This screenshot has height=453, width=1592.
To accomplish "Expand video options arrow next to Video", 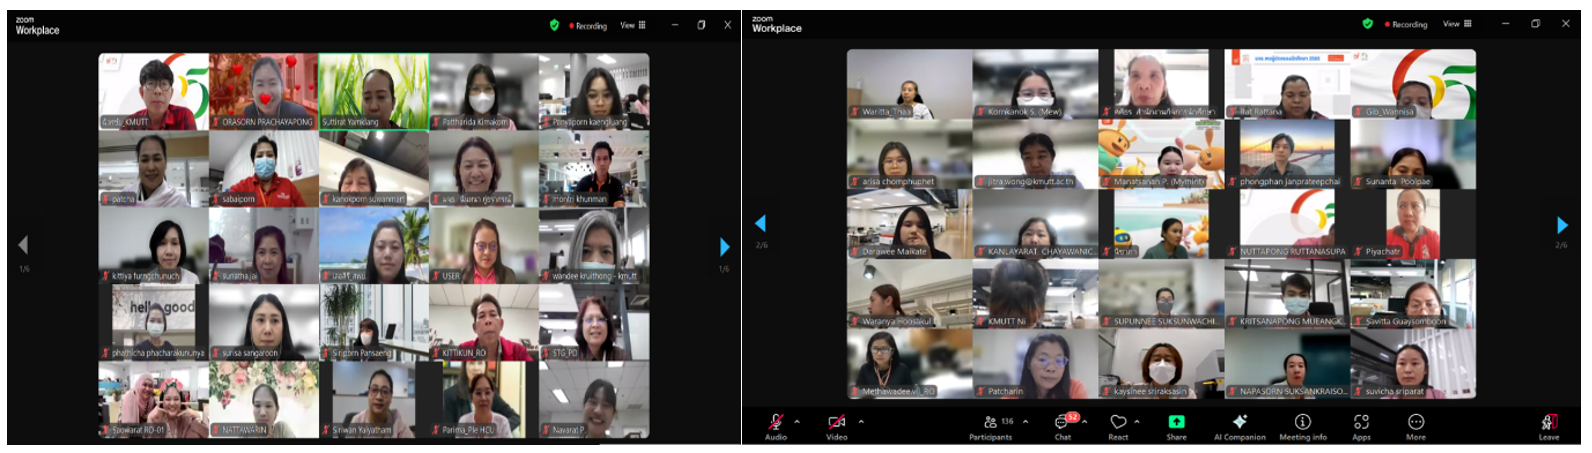I will tap(861, 422).
